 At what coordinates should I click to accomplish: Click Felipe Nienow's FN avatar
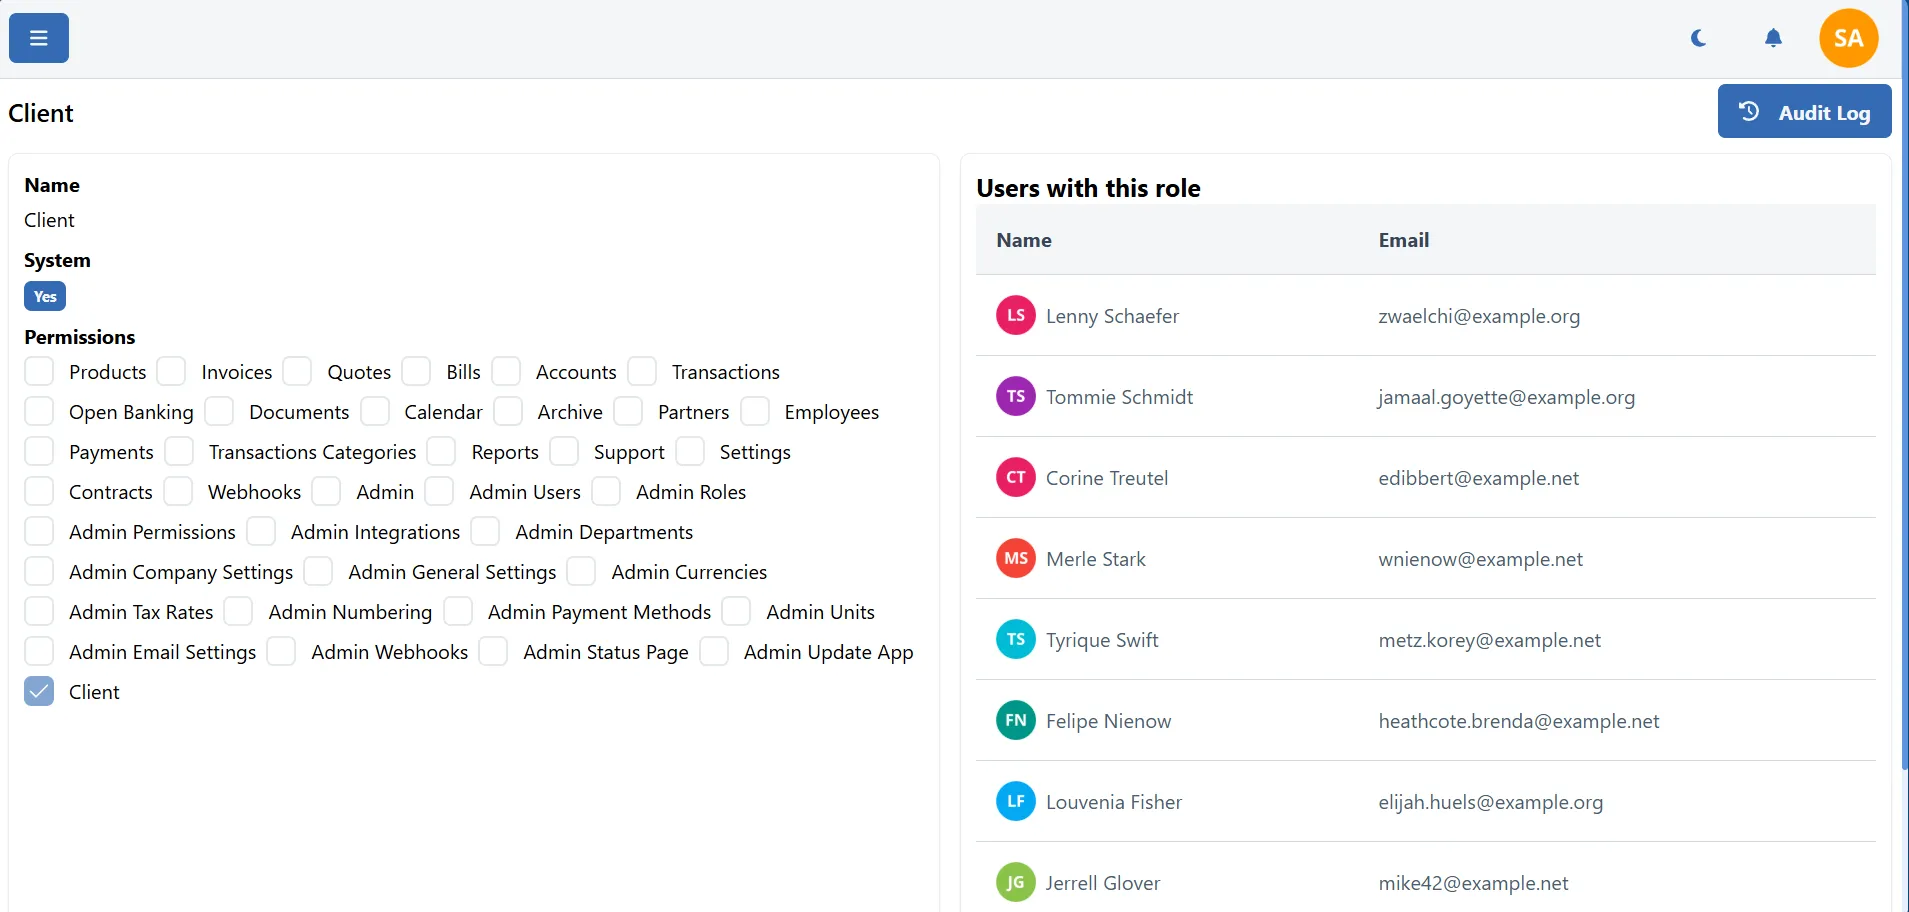pyautogui.click(x=1015, y=721)
